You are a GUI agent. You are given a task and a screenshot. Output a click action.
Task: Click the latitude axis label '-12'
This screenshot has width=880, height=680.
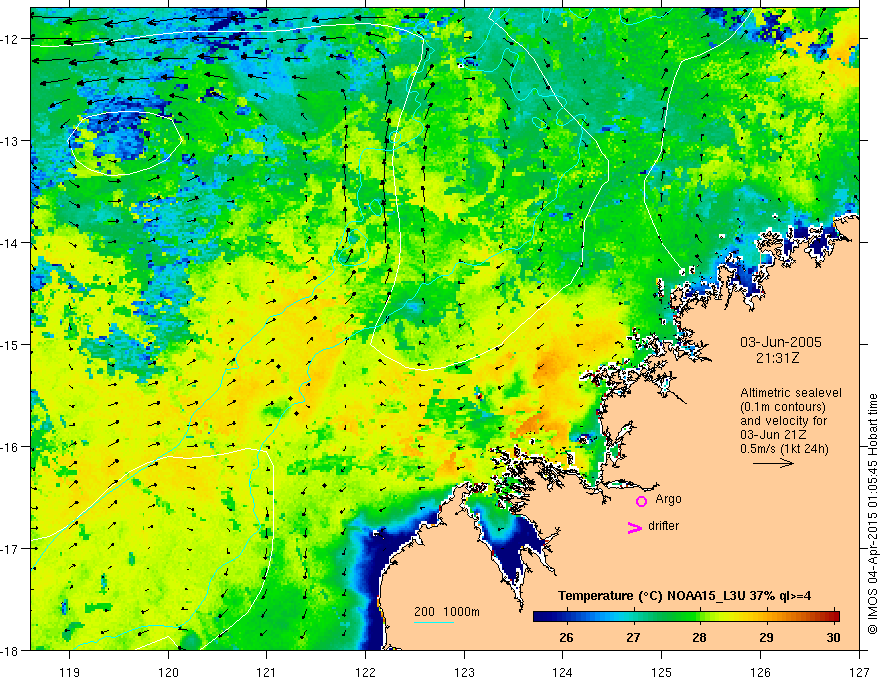pos(11,39)
